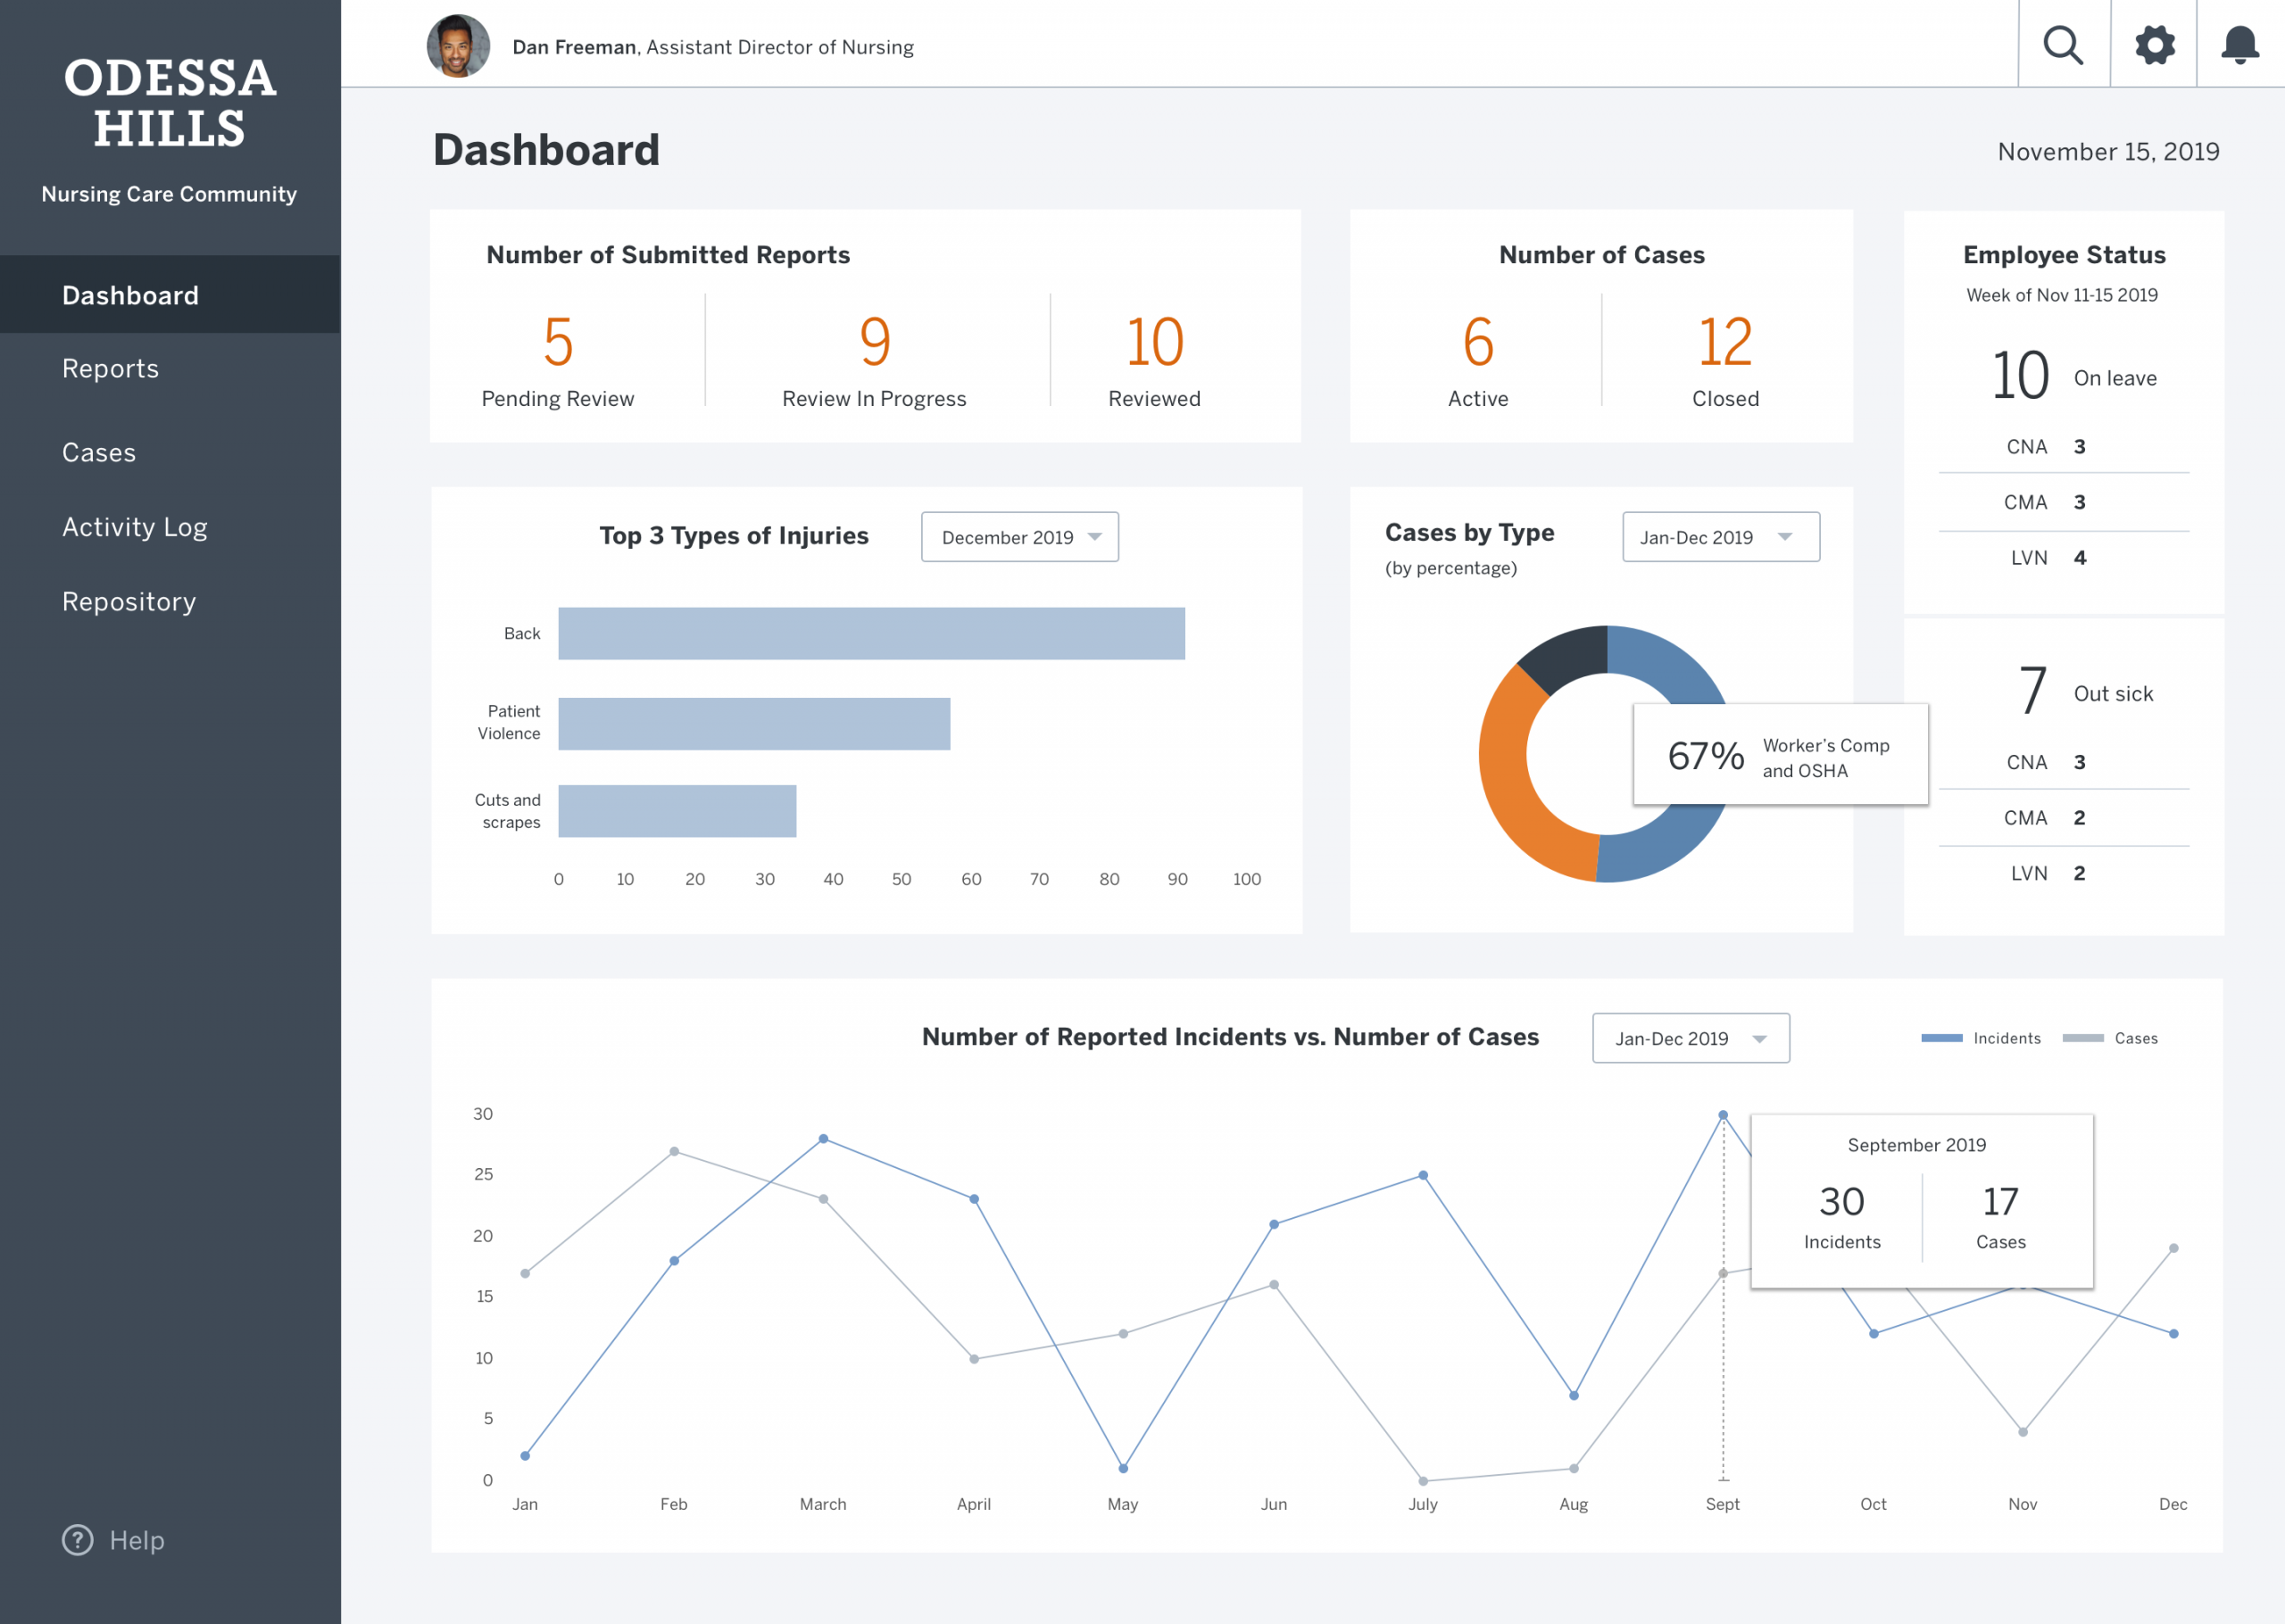Click the 5 Pending Review count
This screenshot has width=2285, height=1624.
tap(558, 342)
